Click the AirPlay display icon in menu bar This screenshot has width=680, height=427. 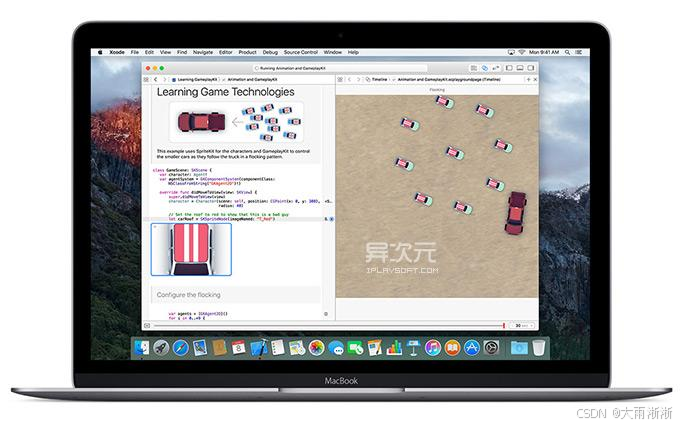click(x=511, y=52)
